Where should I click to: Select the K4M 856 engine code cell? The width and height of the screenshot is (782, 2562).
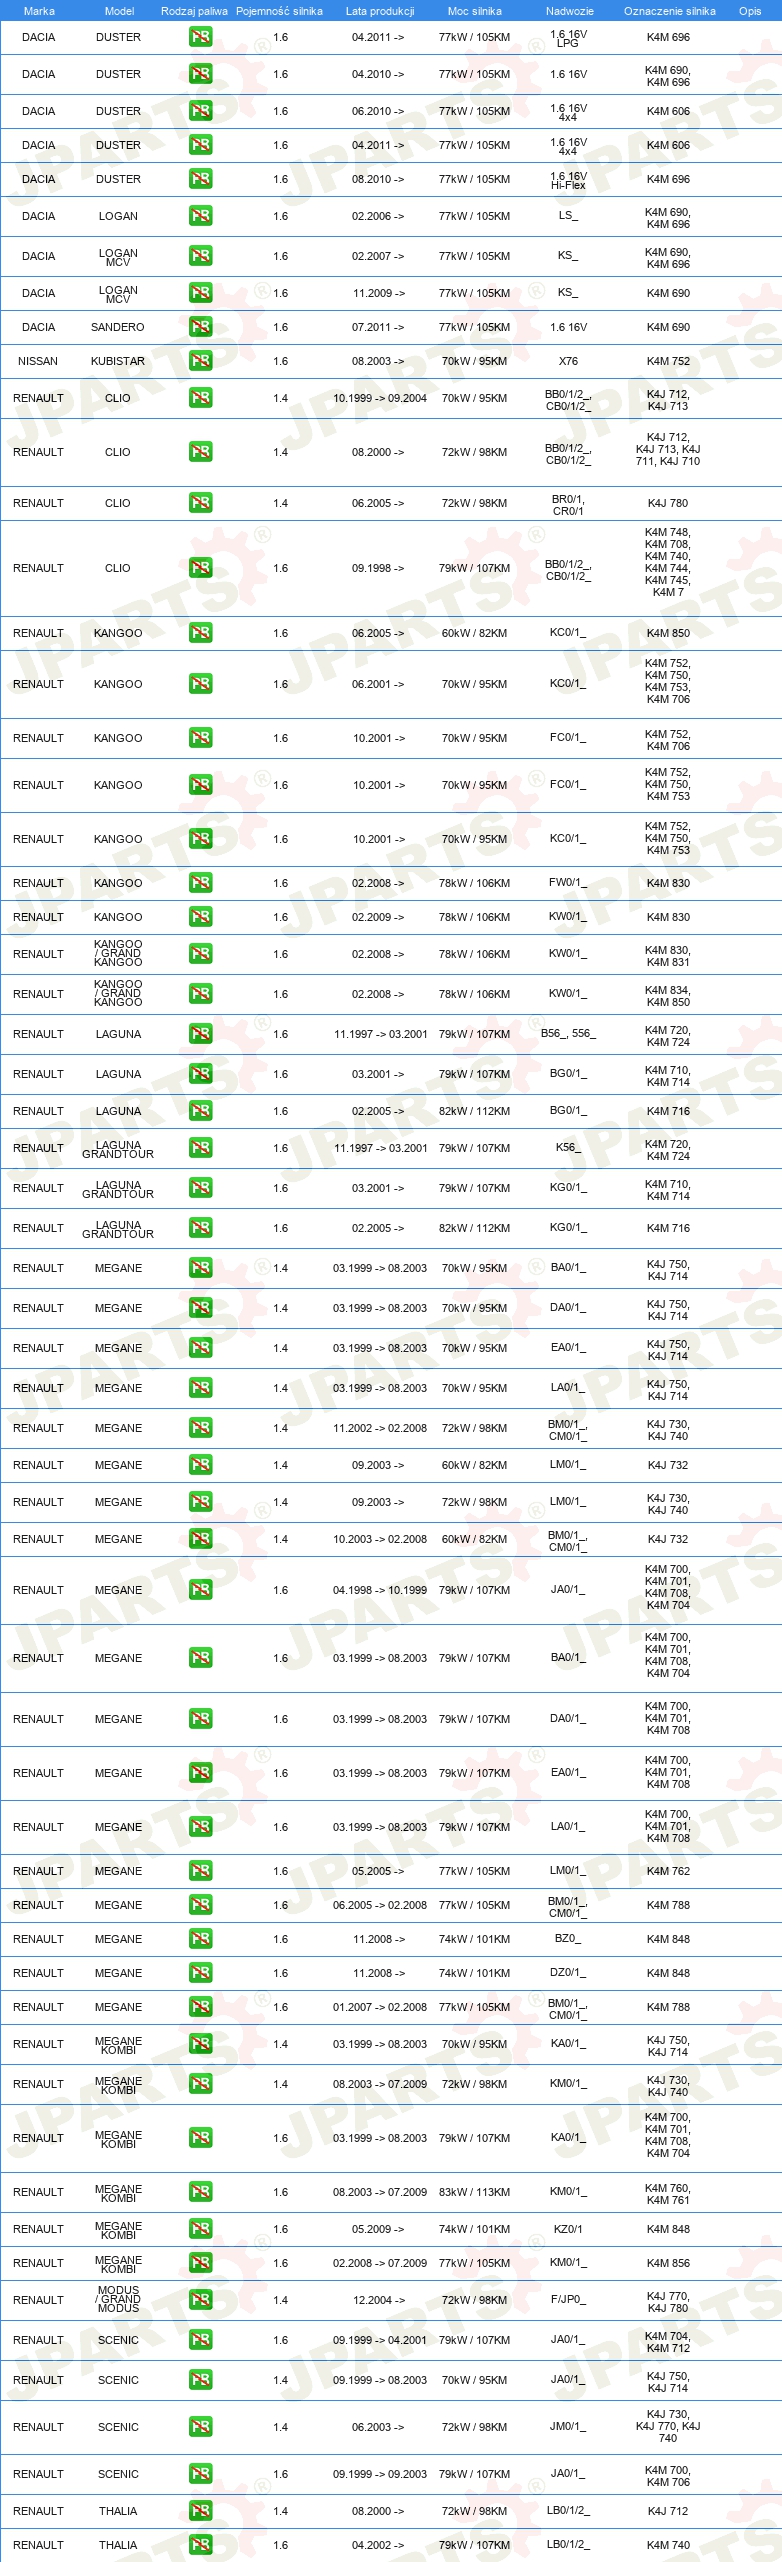[668, 2263]
